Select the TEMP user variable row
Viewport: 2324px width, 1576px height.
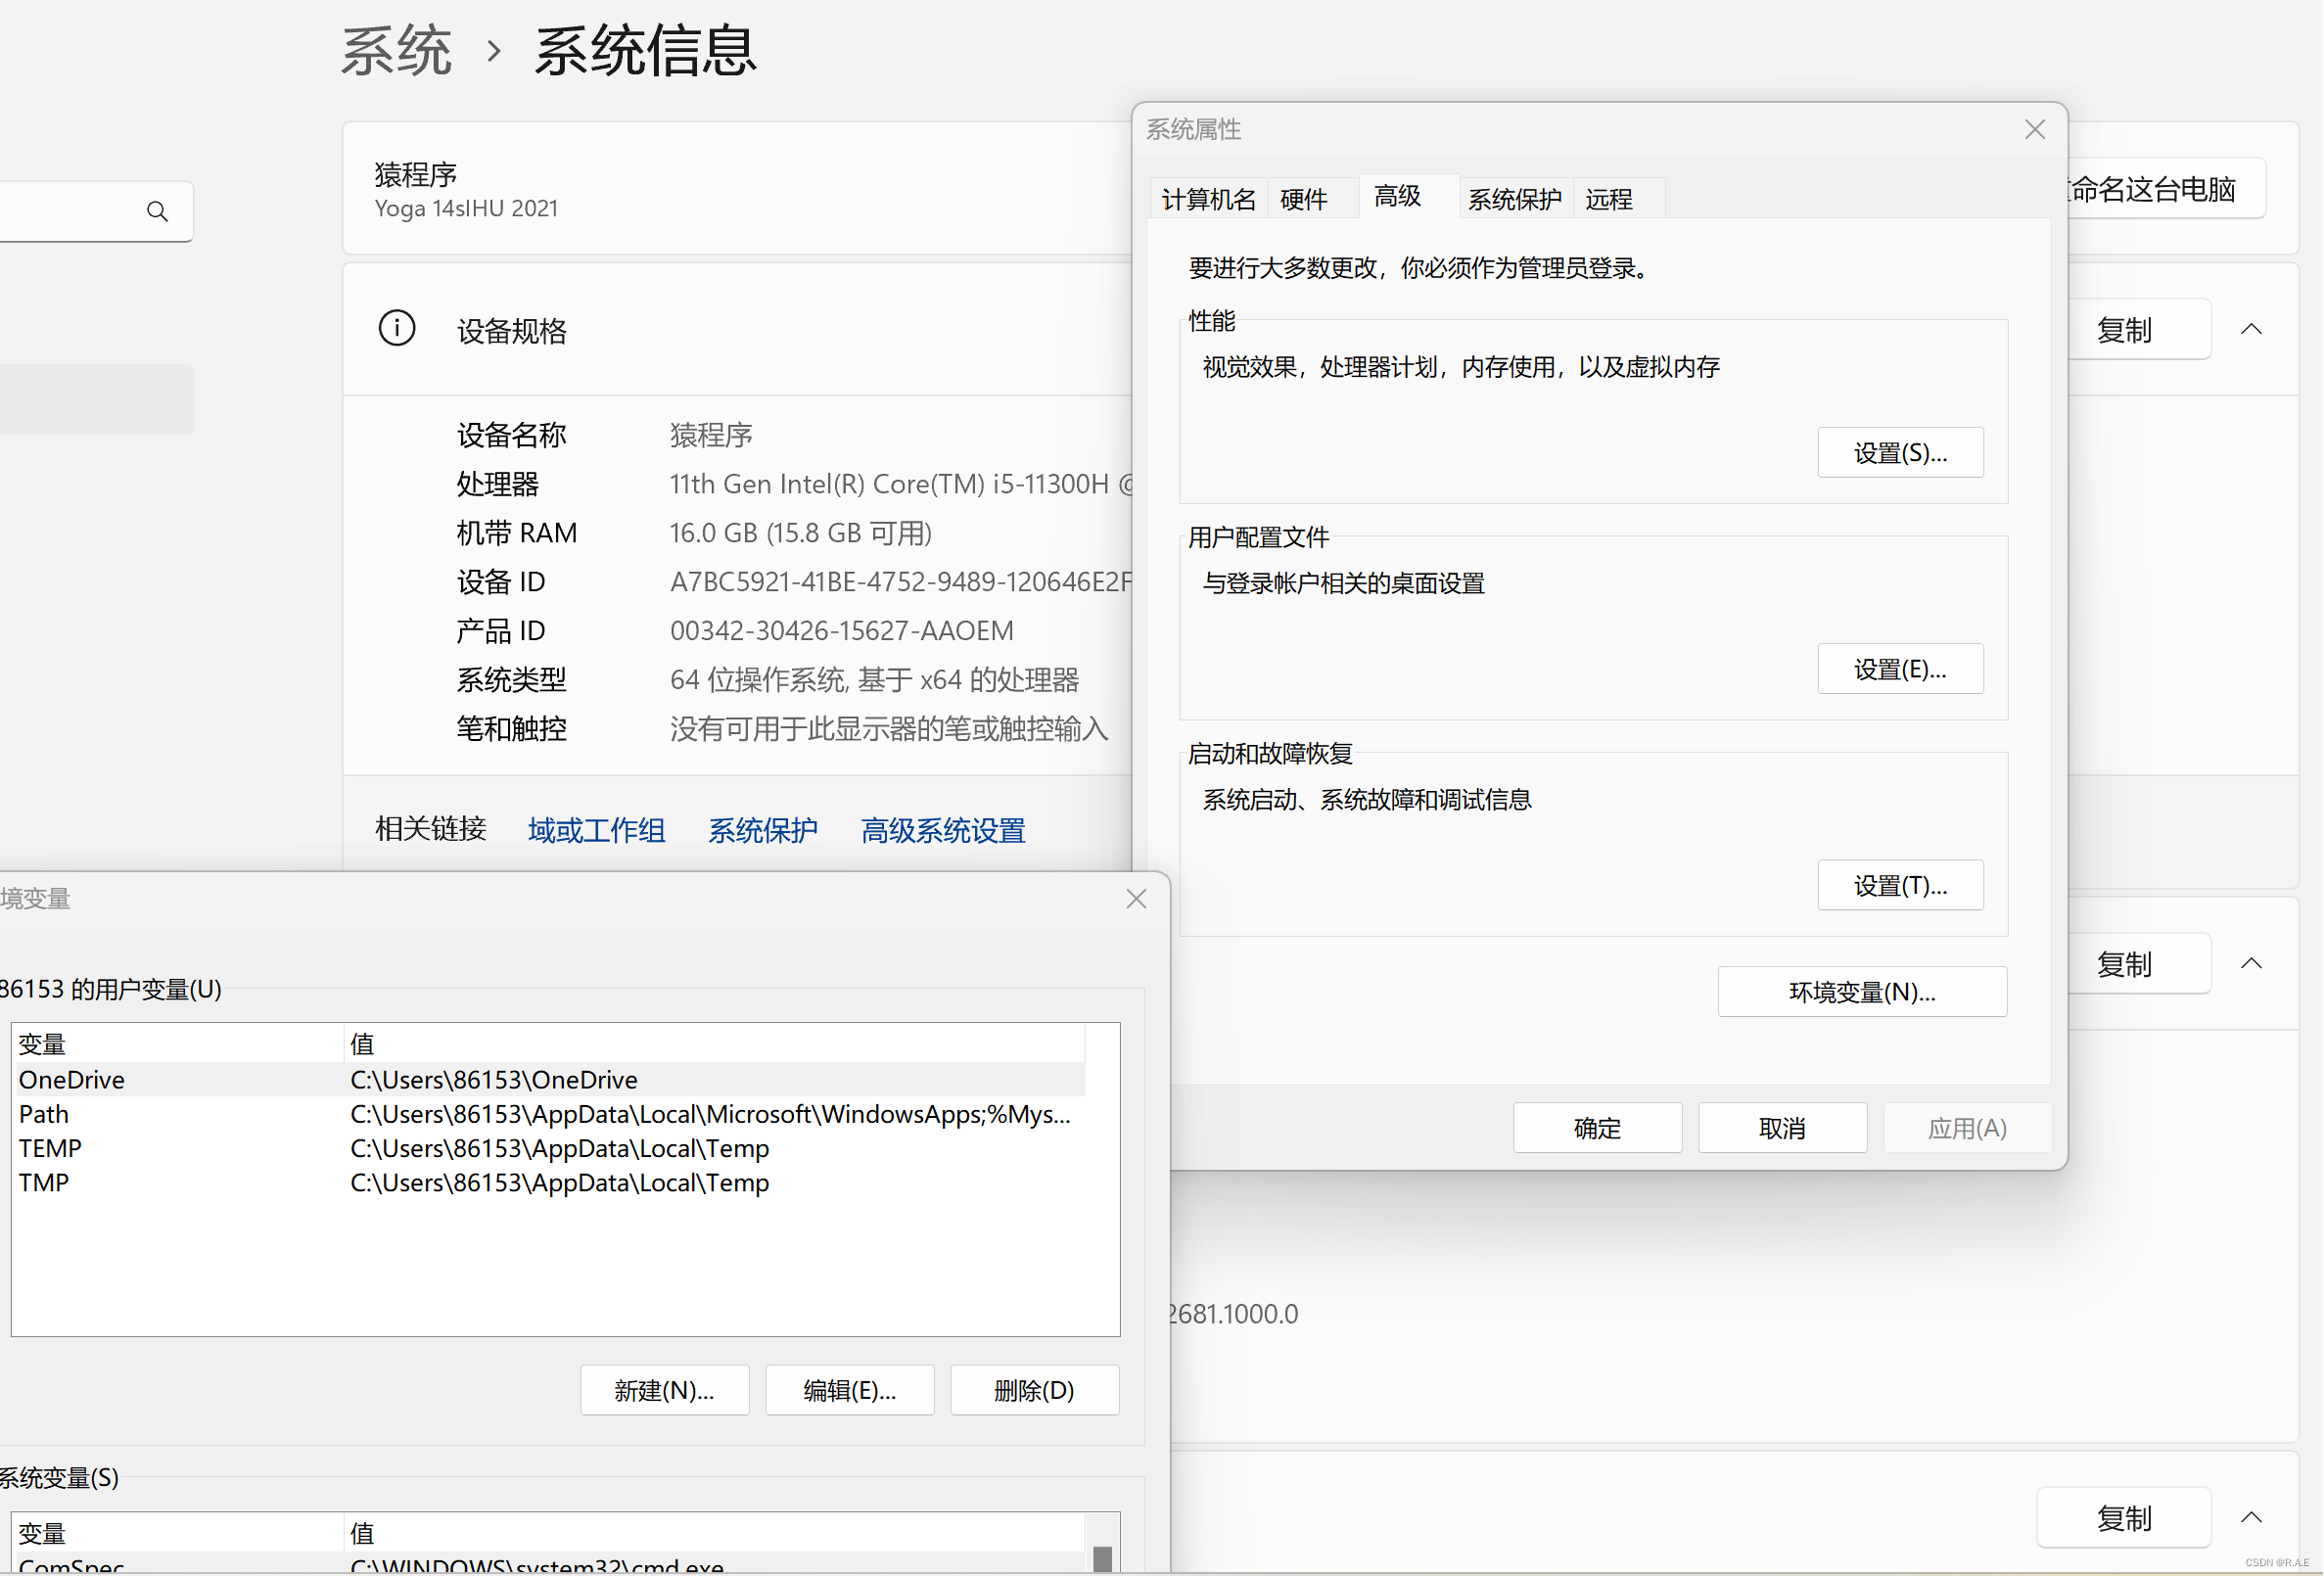548,1147
